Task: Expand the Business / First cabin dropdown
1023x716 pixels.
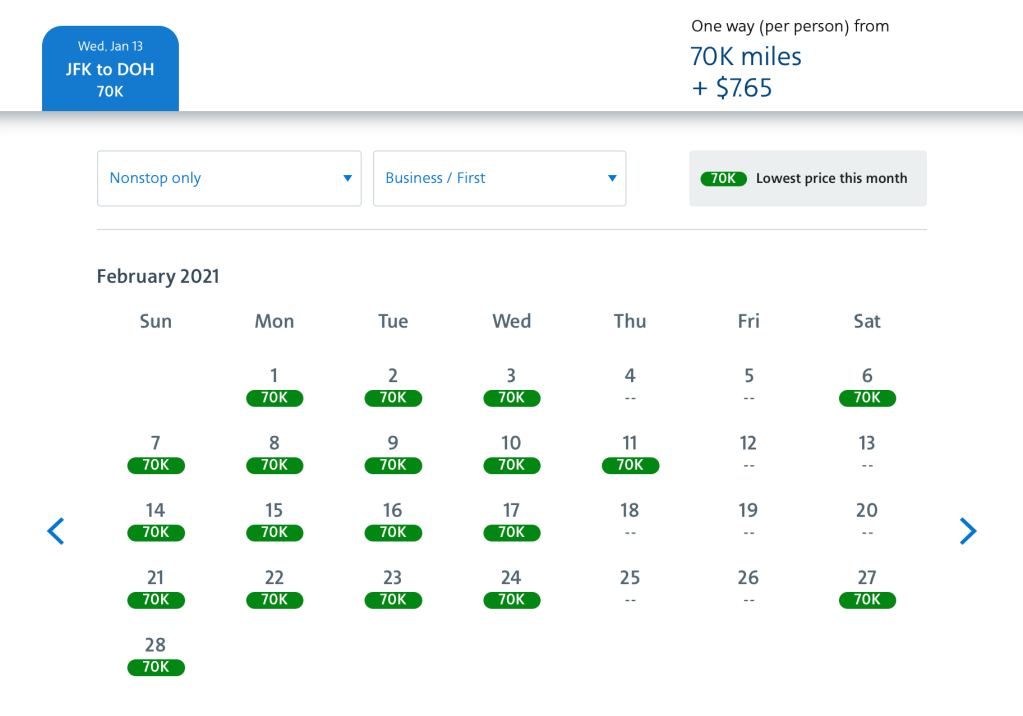Action: [499, 178]
